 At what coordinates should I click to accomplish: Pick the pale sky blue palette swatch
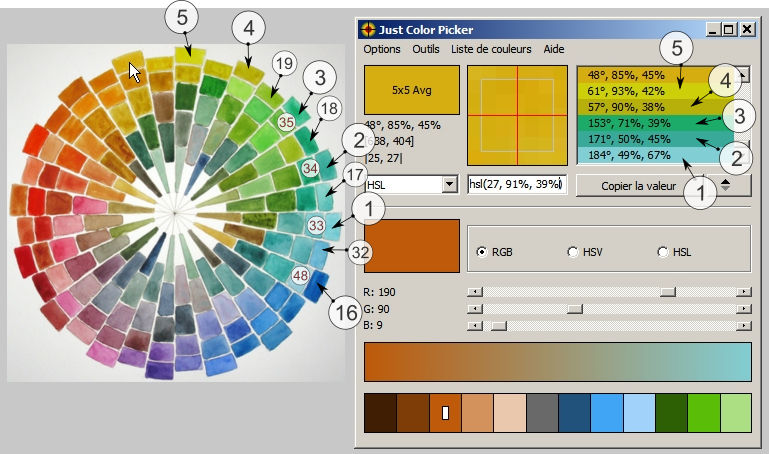point(639,413)
